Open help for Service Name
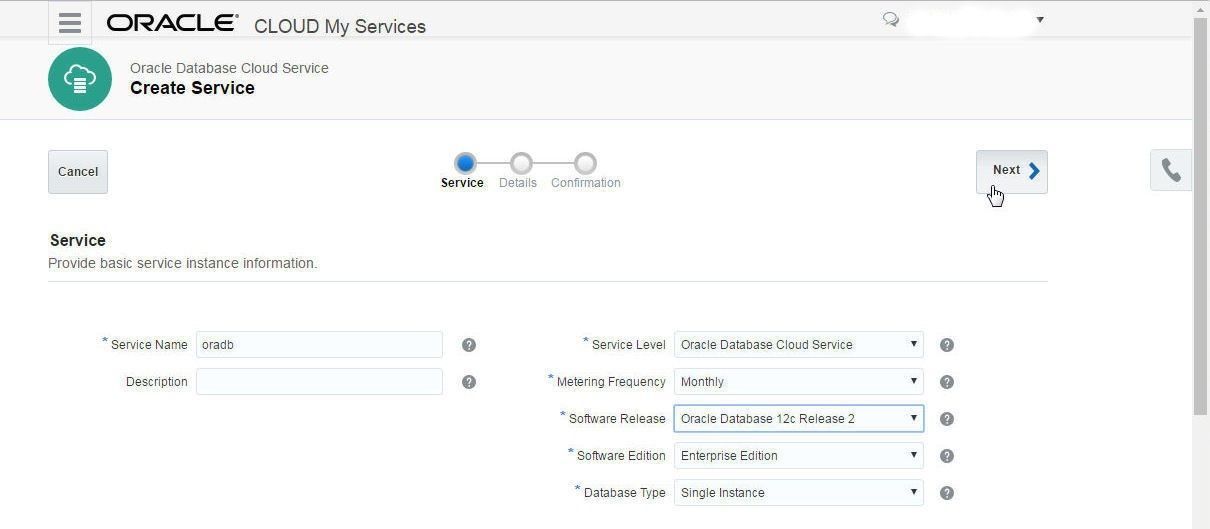This screenshot has height=529, width=1210. (x=469, y=345)
